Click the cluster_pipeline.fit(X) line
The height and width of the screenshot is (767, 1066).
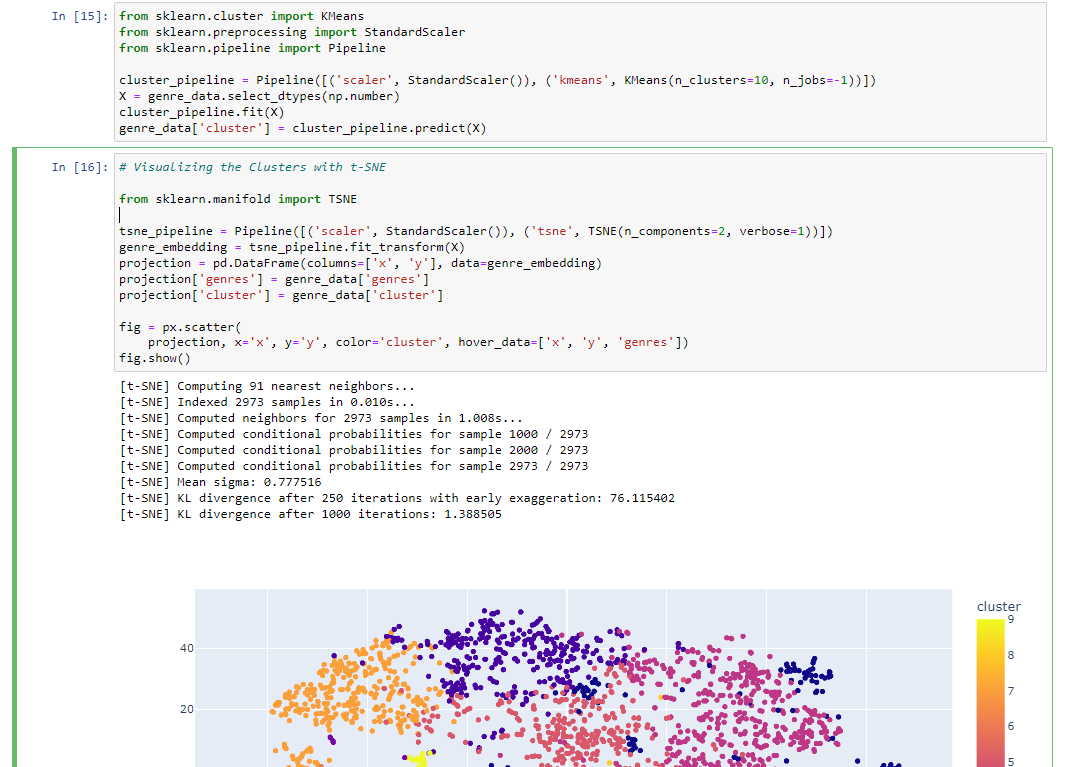202,112
